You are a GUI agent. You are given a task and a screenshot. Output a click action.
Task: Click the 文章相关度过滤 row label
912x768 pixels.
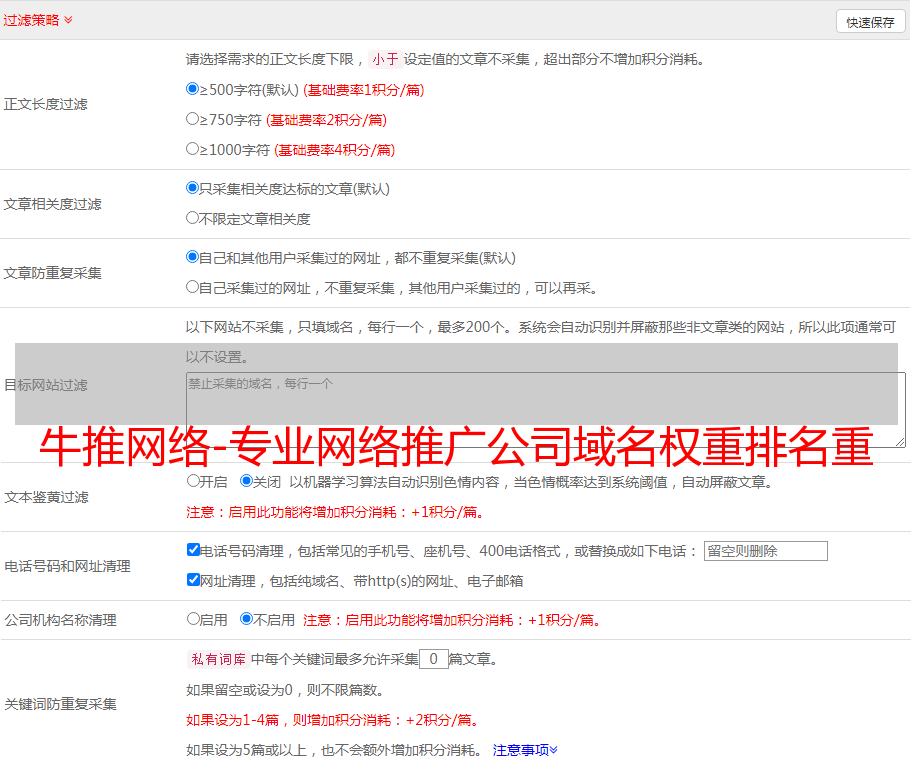click(53, 205)
